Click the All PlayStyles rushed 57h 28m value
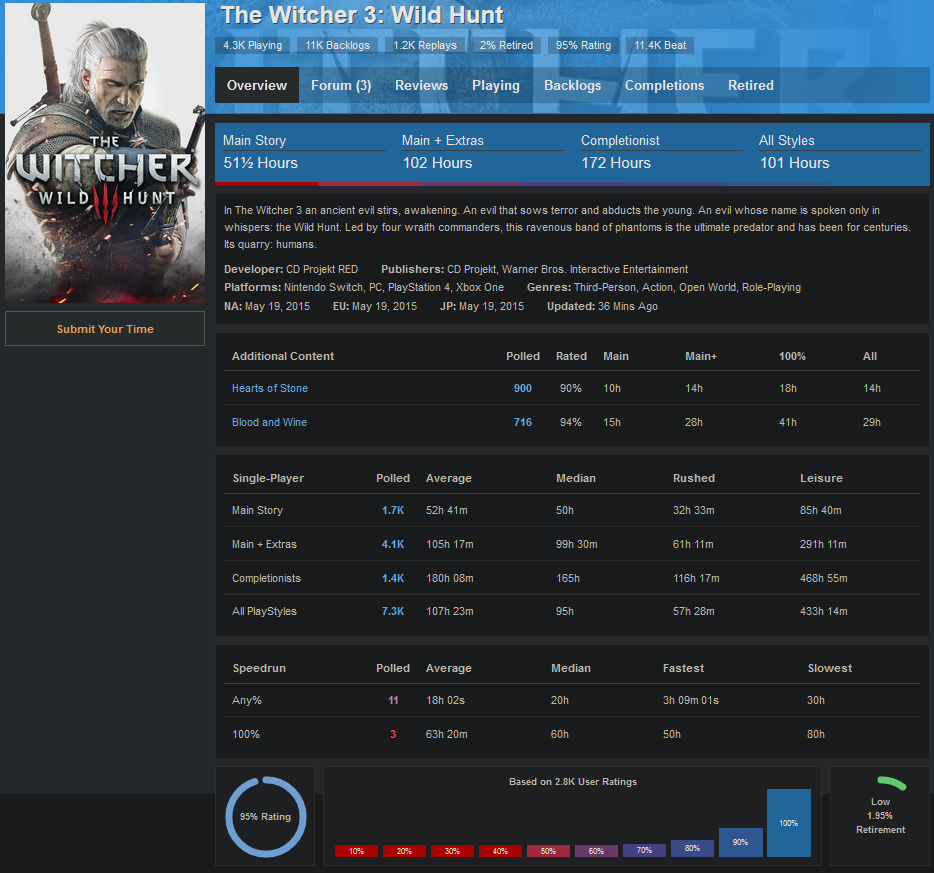 (694, 612)
